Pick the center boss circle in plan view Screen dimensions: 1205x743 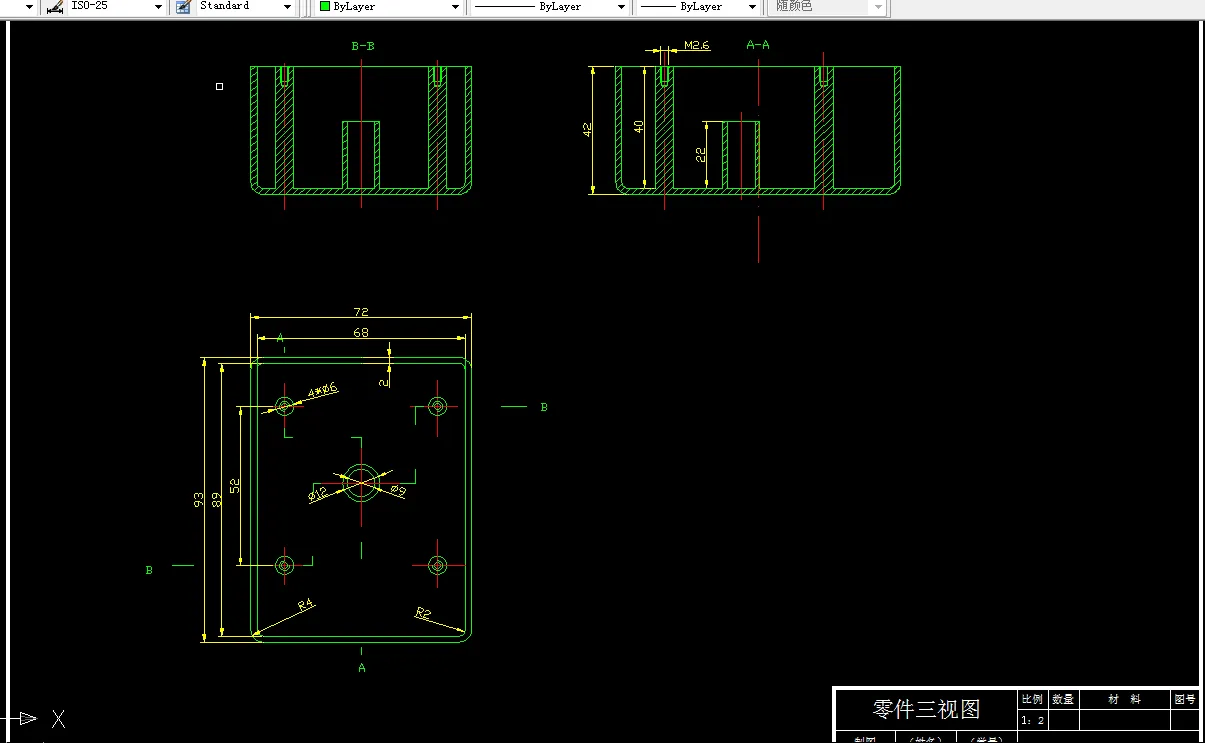(x=362, y=482)
